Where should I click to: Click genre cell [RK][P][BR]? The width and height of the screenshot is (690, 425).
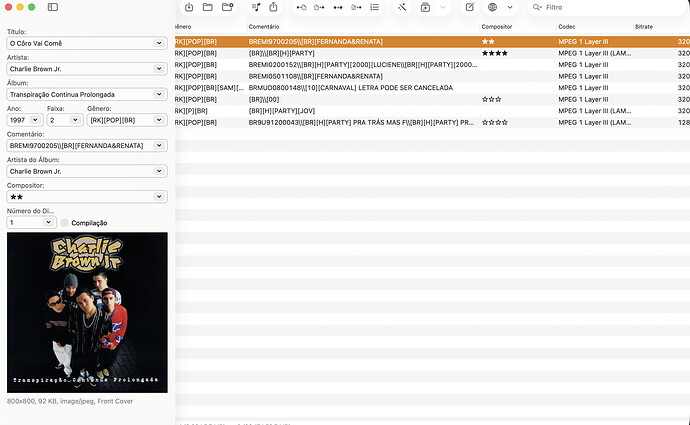click(x=191, y=111)
